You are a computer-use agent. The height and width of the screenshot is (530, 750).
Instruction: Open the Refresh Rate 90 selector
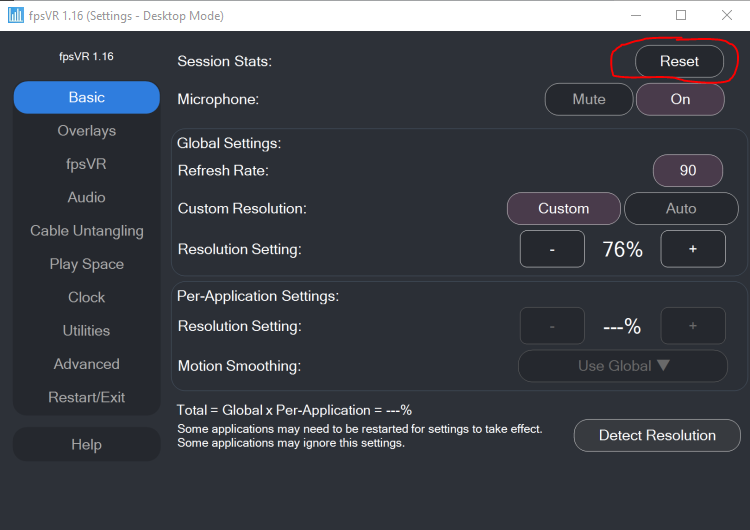[x=688, y=170]
